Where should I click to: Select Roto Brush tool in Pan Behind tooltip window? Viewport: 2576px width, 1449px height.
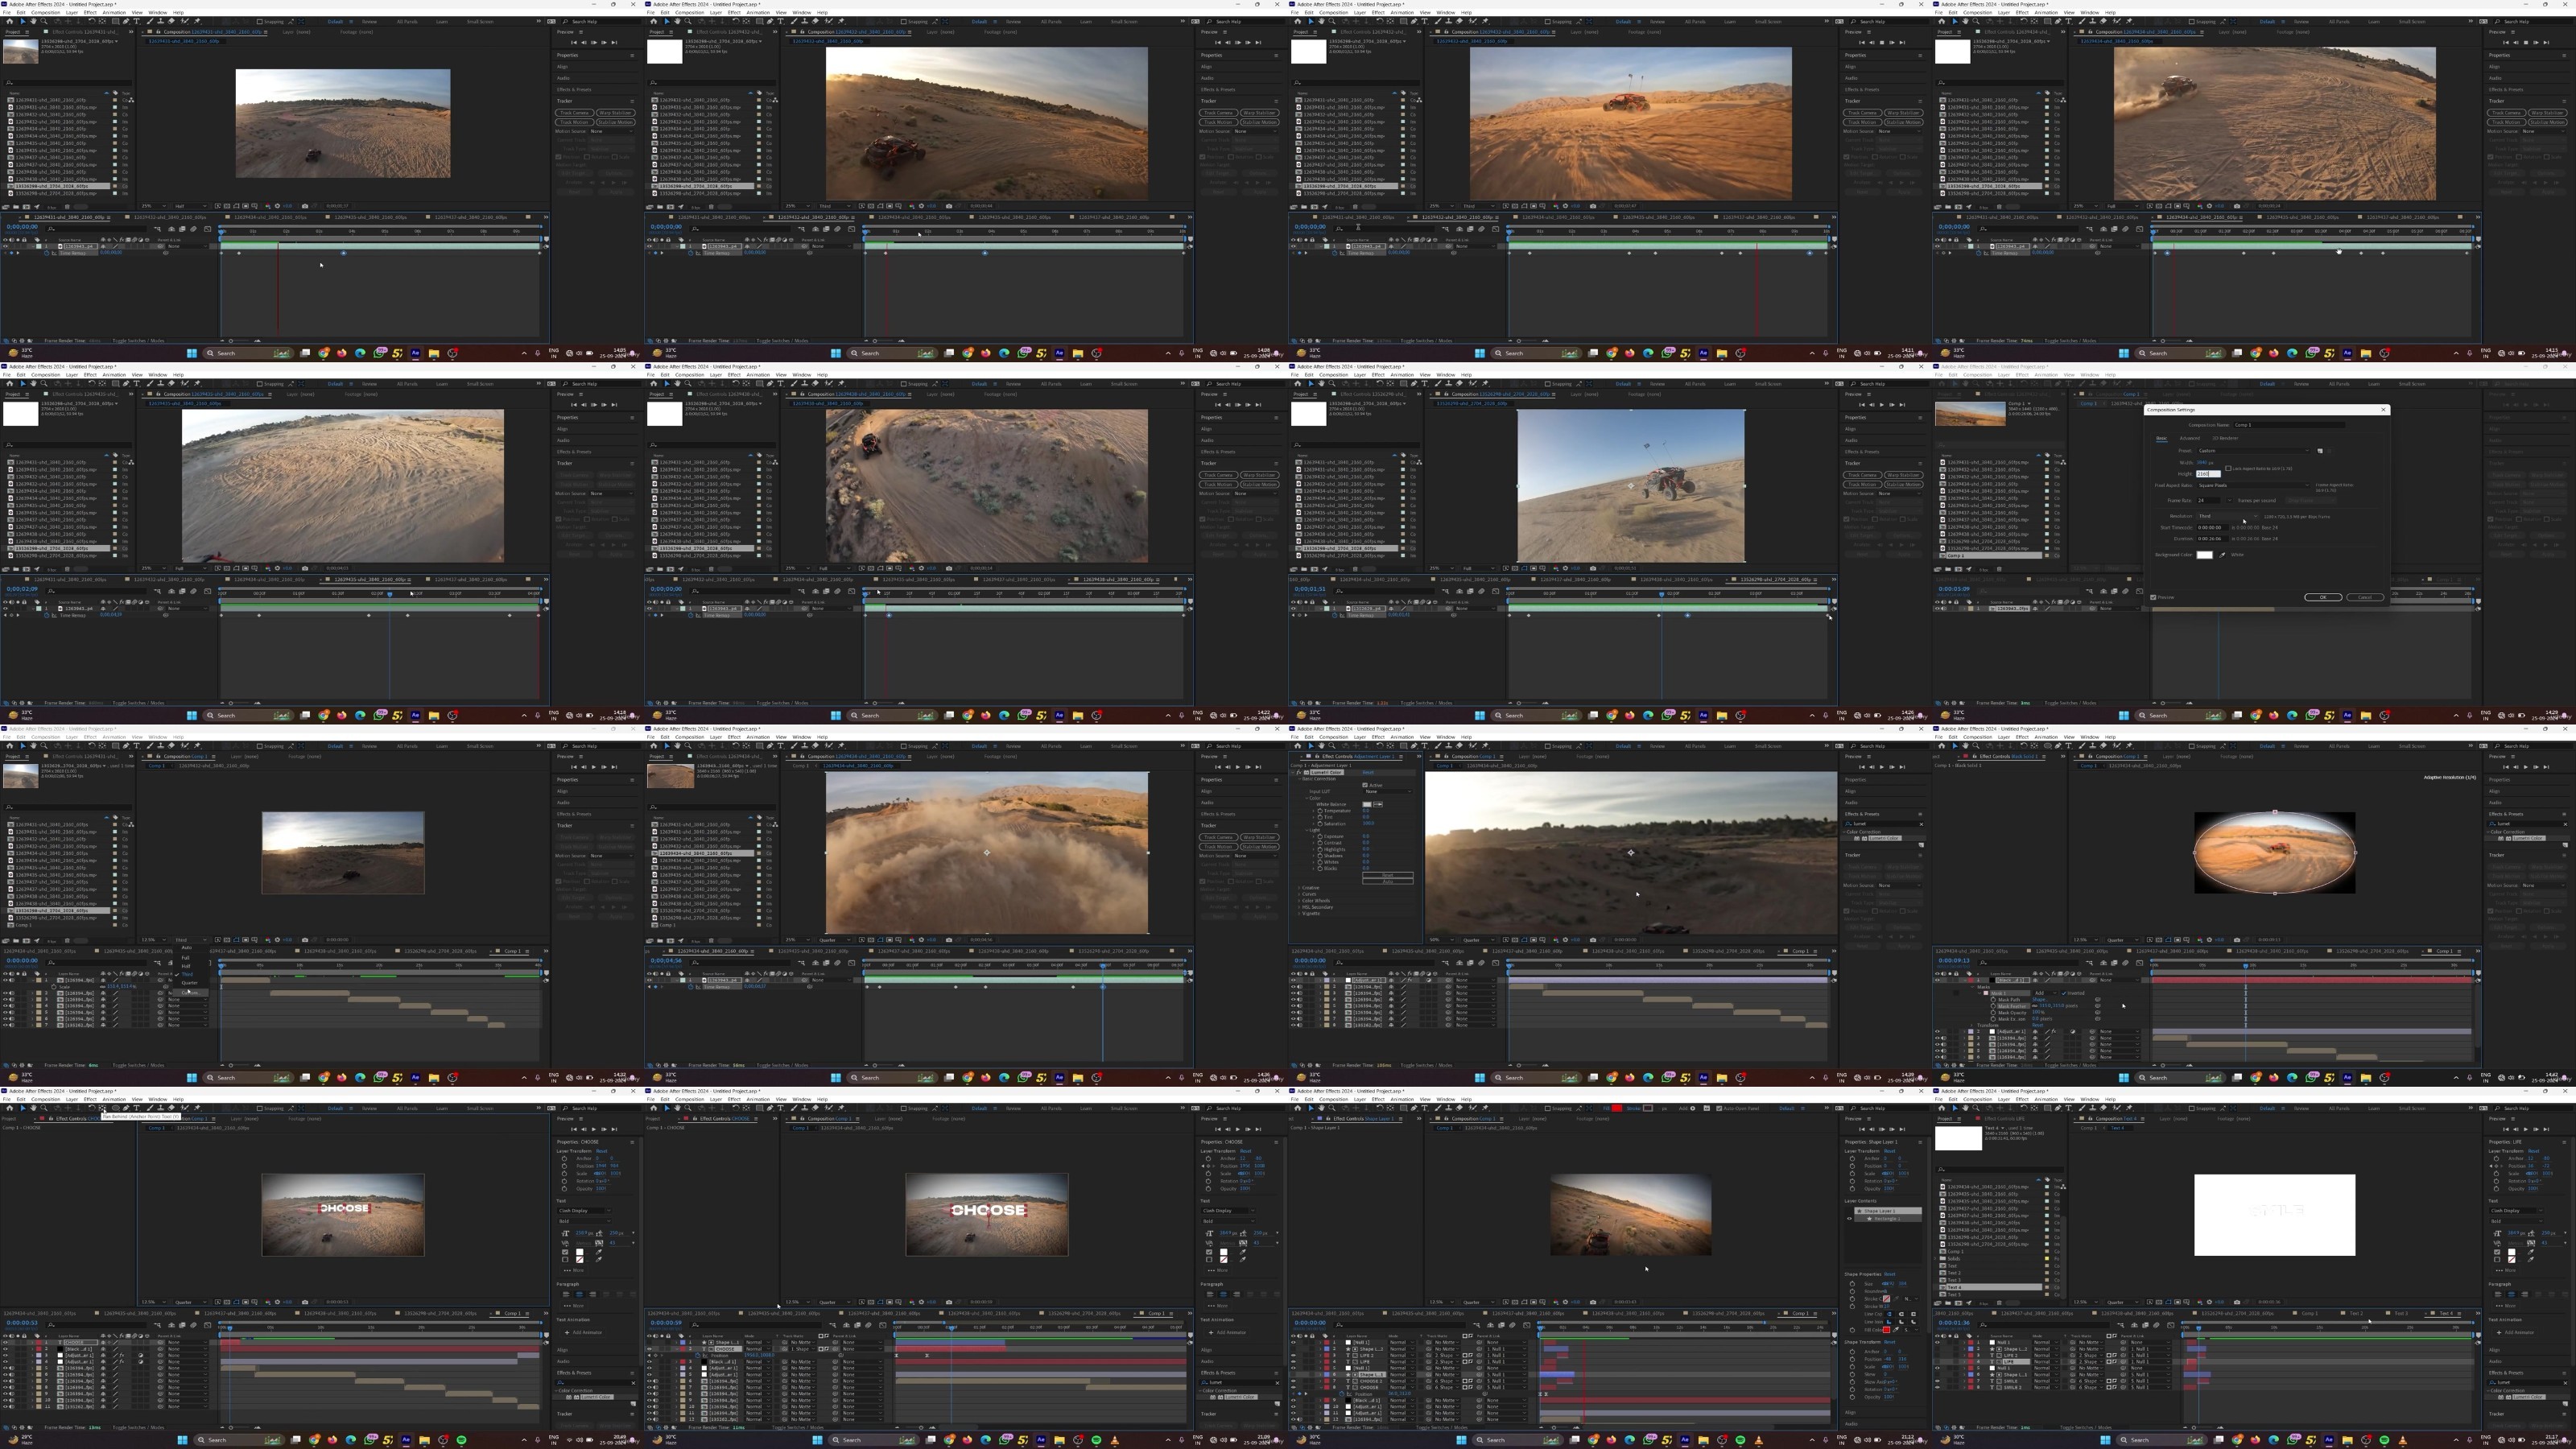pyautogui.click(x=185, y=1108)
